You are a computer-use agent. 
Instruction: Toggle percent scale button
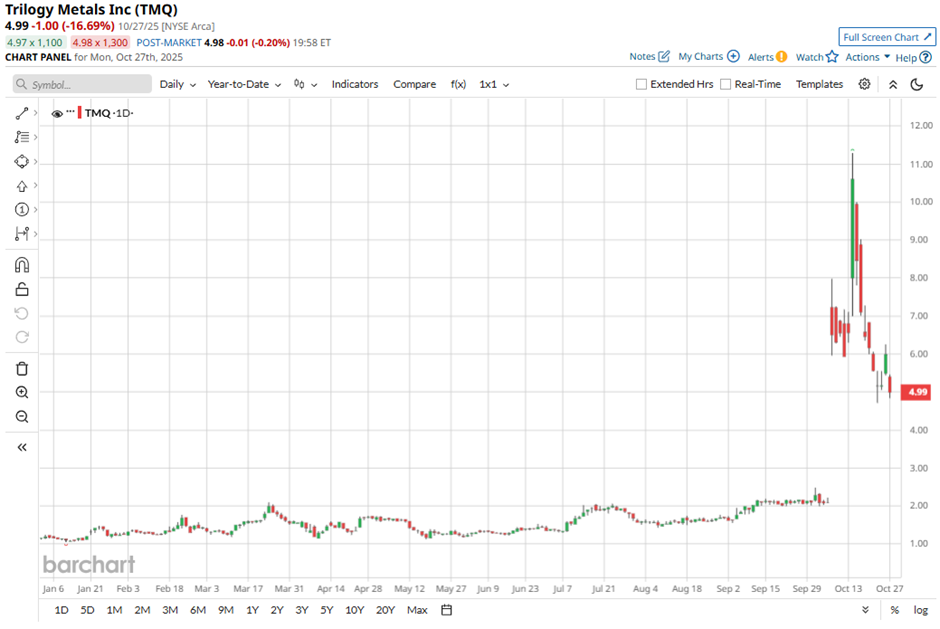pos(894,610)
